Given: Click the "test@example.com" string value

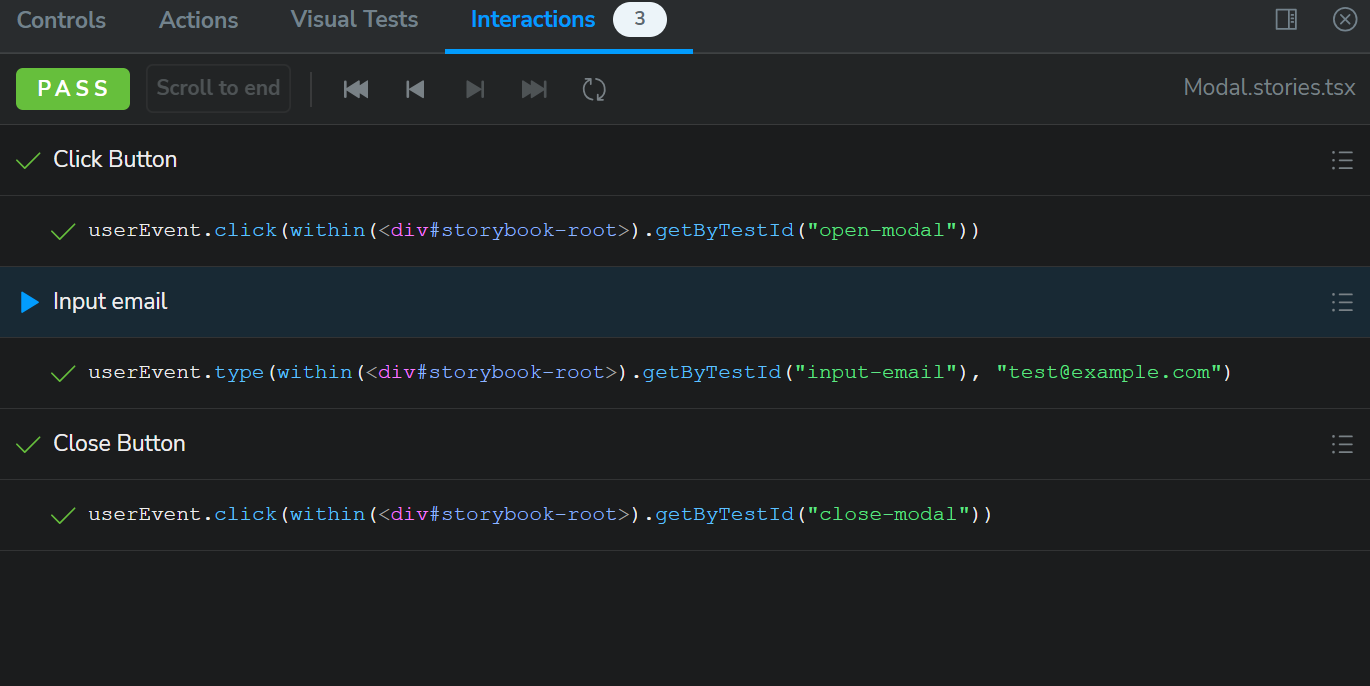Looking at the screenshot, I should click(1109, 372).
